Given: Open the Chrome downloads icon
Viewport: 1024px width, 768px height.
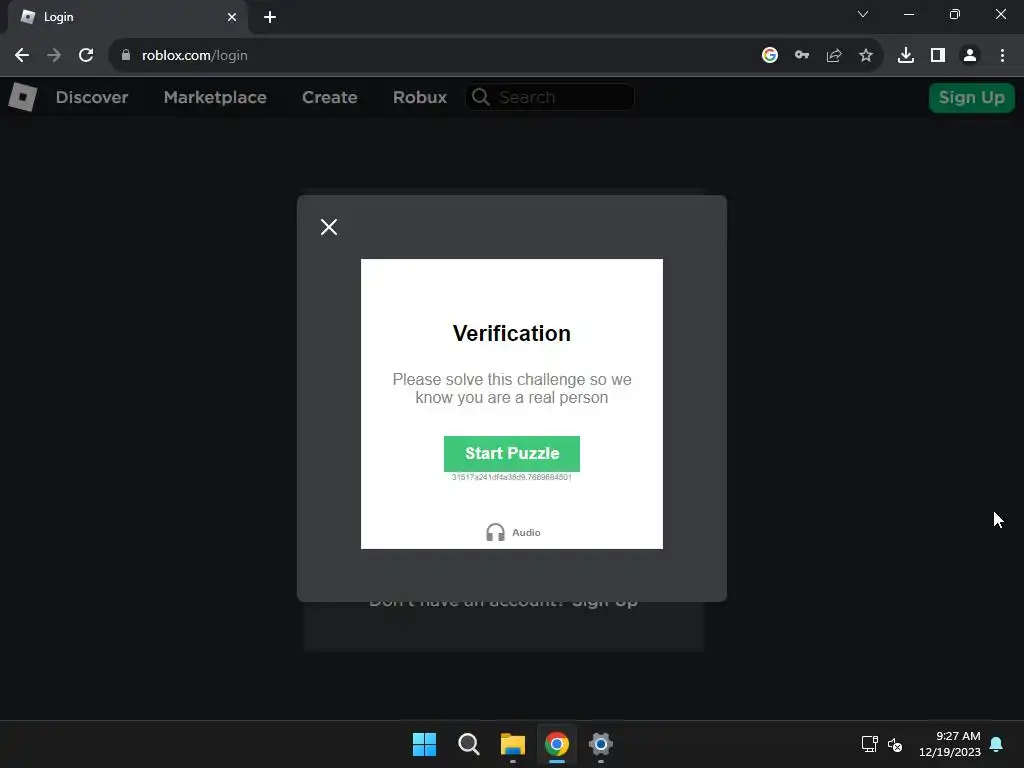Looking at the screenshot, I should (x=905, y=56).
